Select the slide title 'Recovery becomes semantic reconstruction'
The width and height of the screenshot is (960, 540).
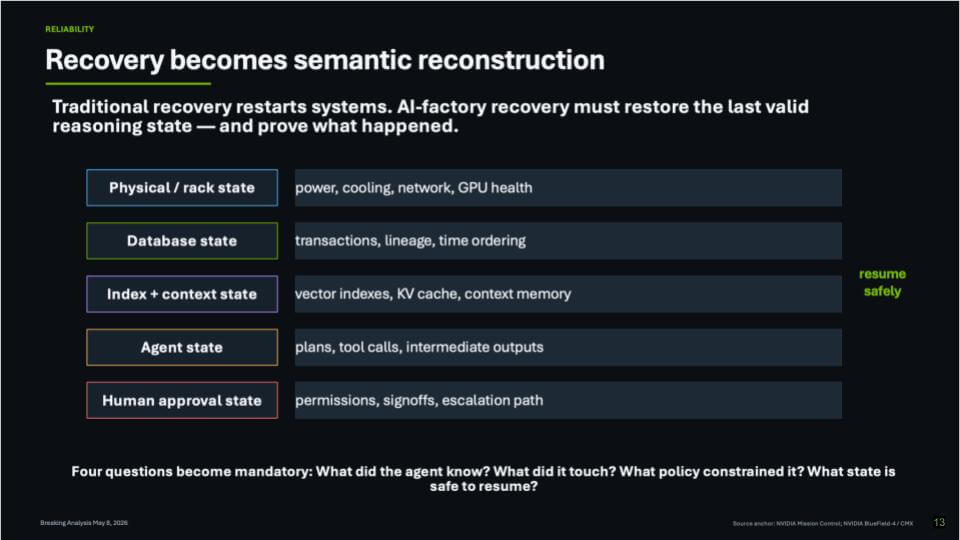point(324,60)
